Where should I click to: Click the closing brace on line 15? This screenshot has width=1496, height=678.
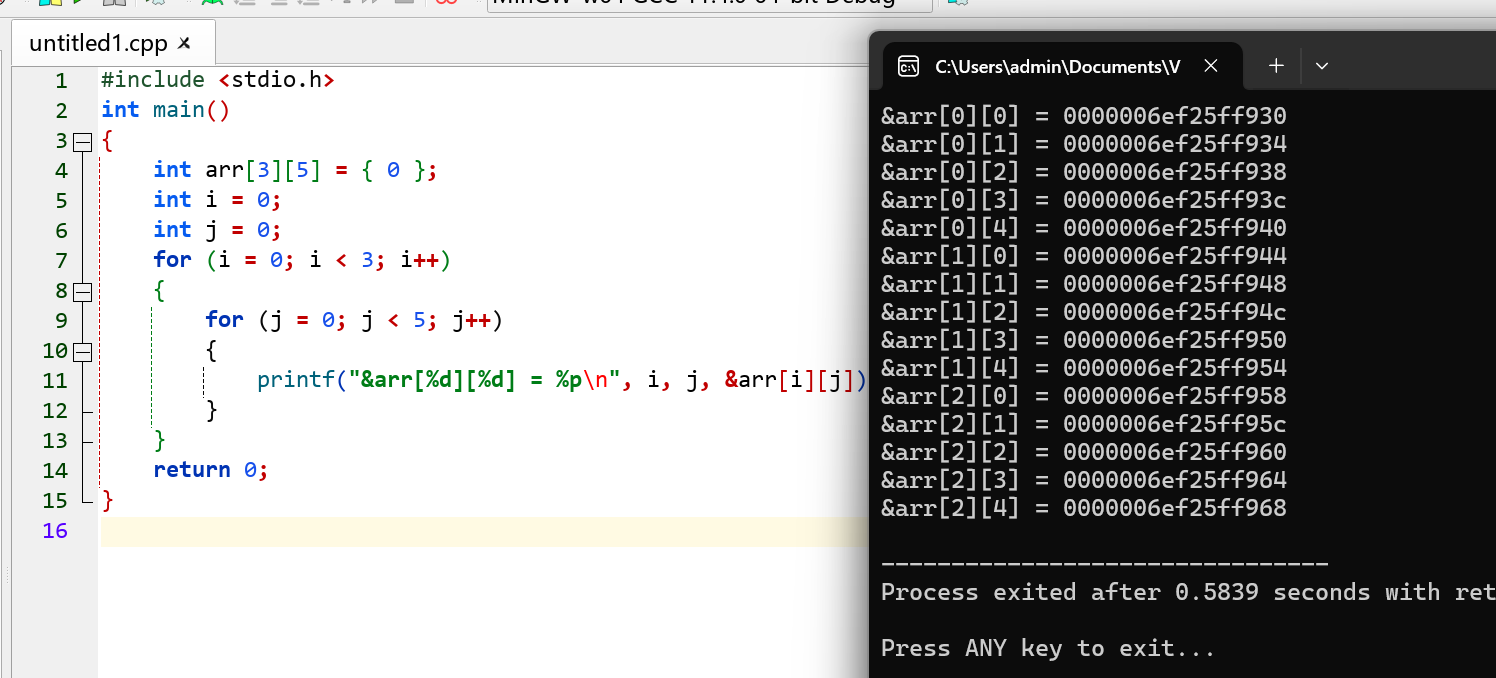pos(108,500)
